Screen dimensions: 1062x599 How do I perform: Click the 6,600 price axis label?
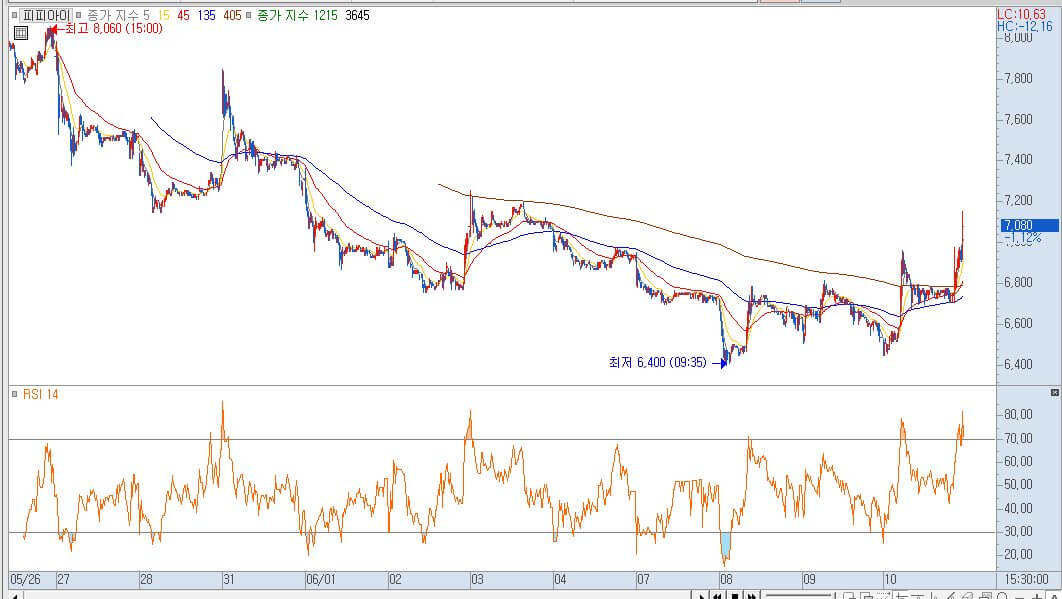(1019, 323)
